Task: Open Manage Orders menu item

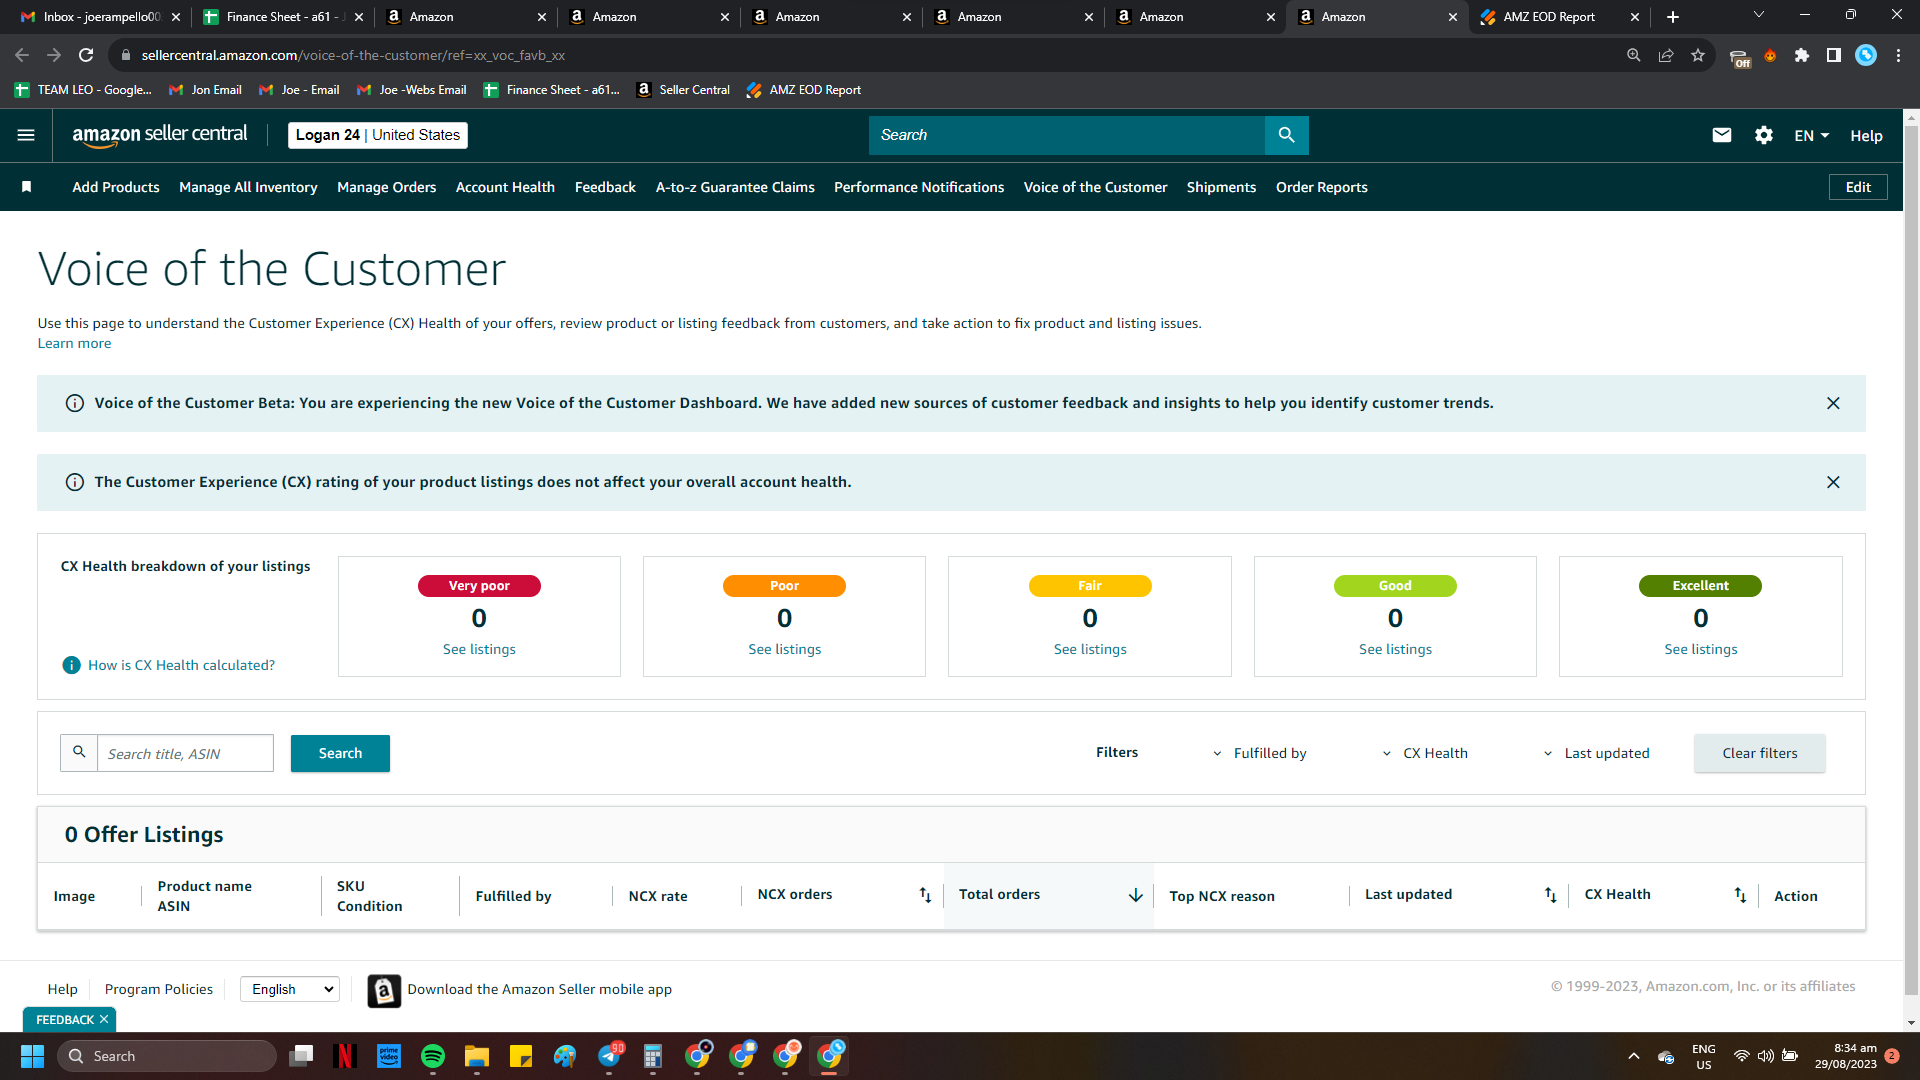Action: [387, 187]
